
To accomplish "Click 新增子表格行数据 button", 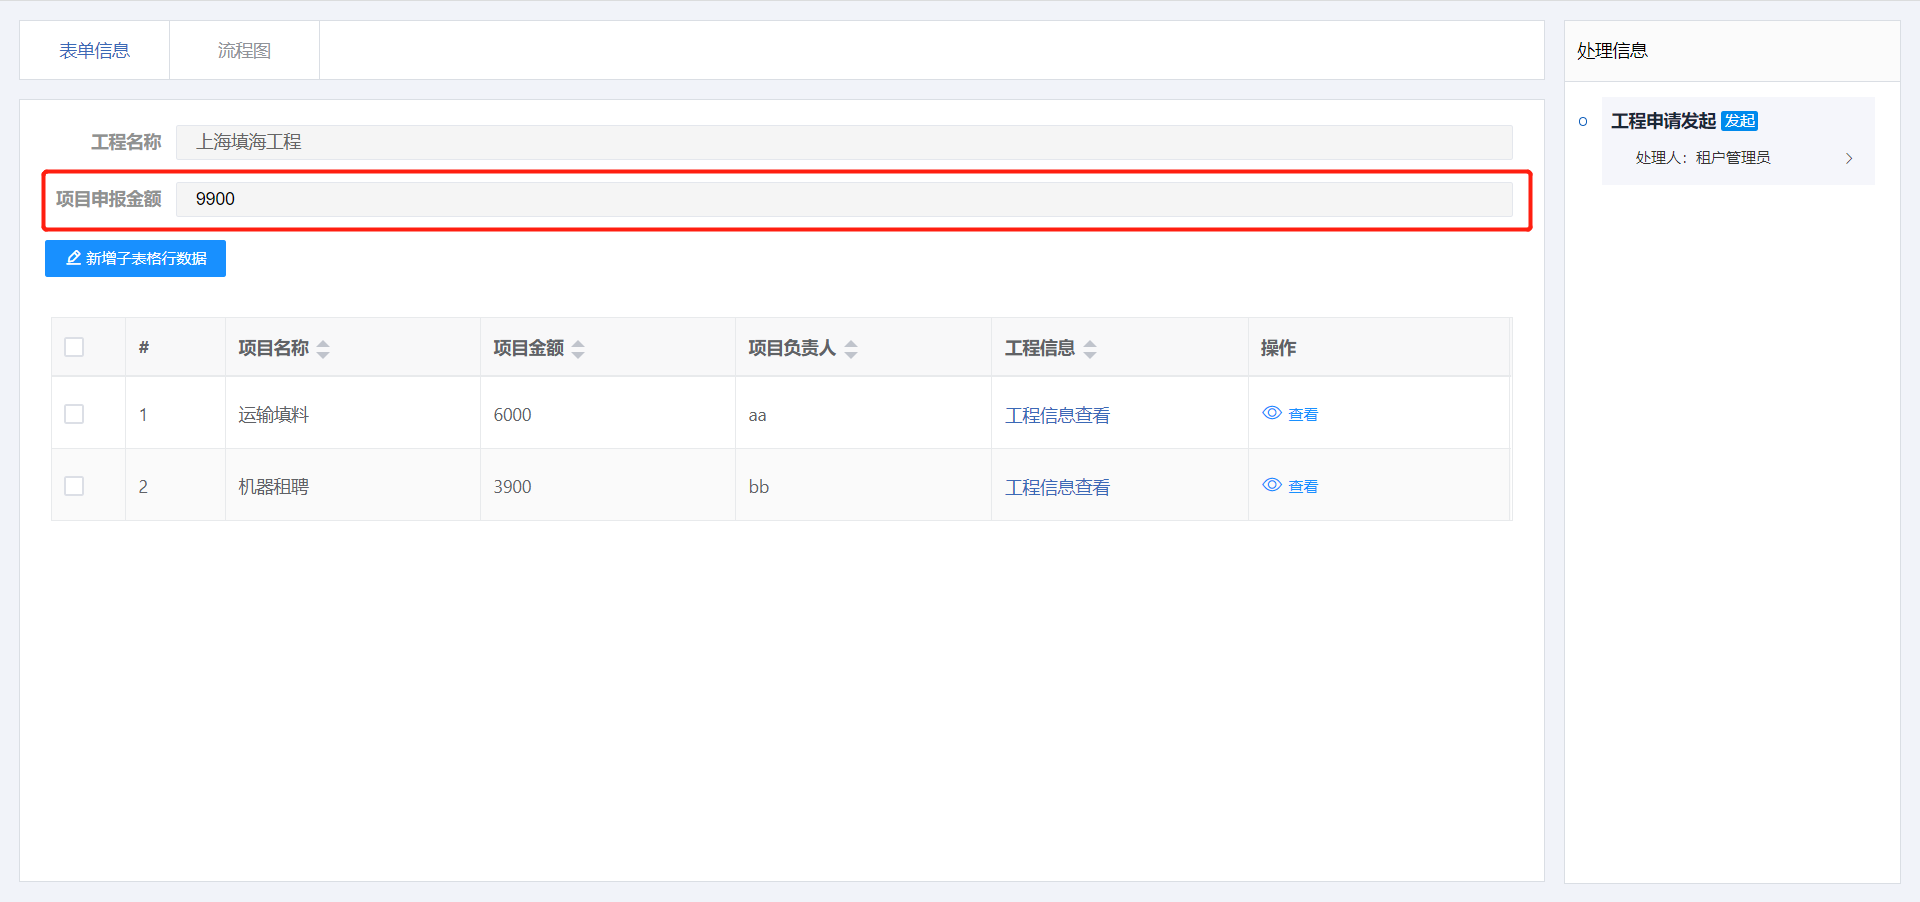I will [135, 258].
